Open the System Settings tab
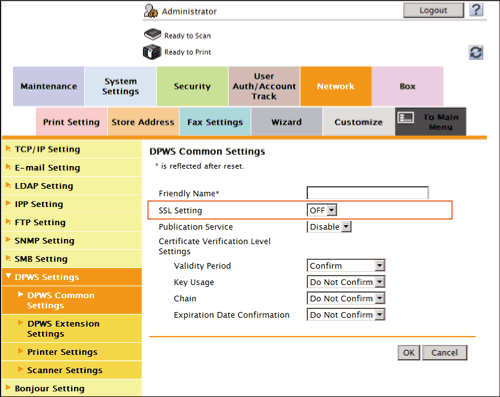 coord(120,86)
